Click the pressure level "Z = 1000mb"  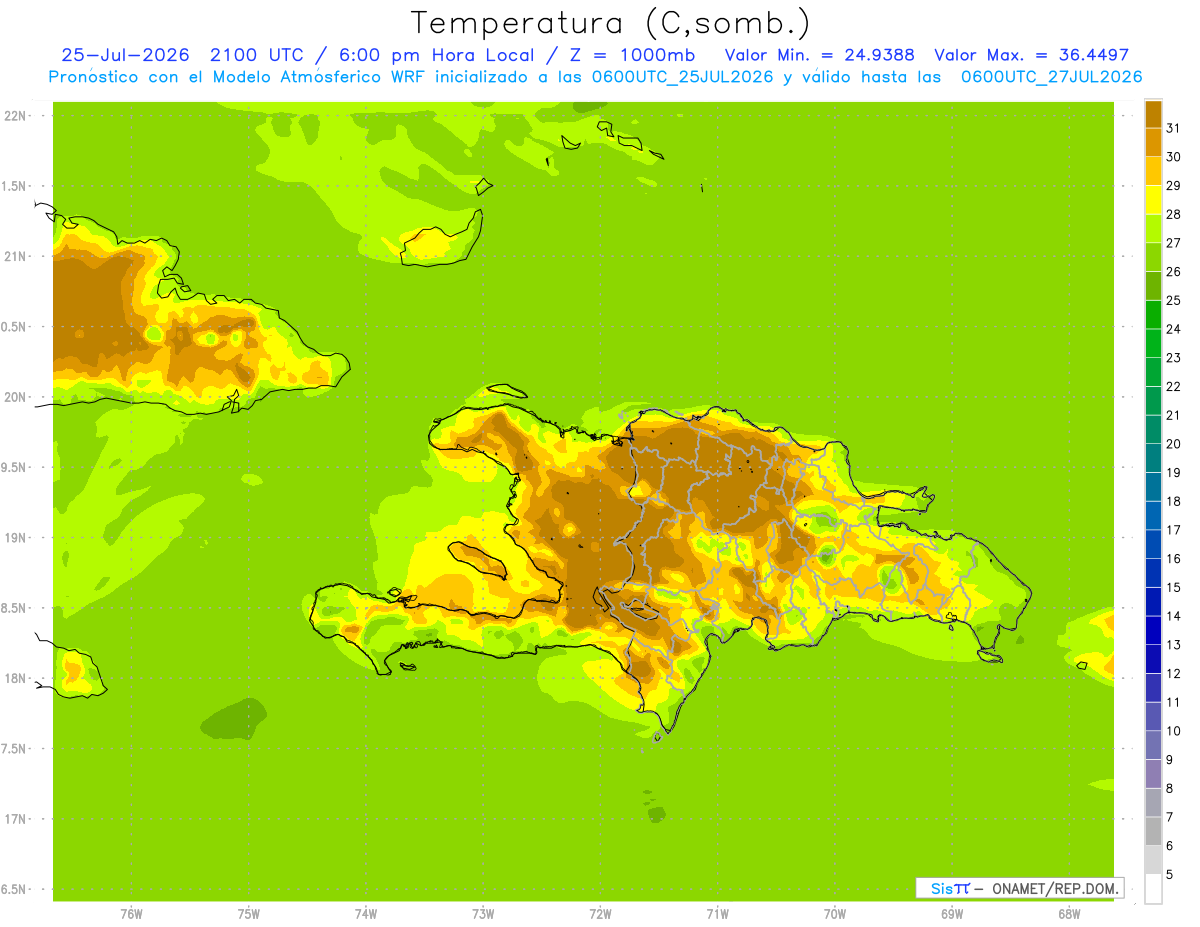(630, 55)
